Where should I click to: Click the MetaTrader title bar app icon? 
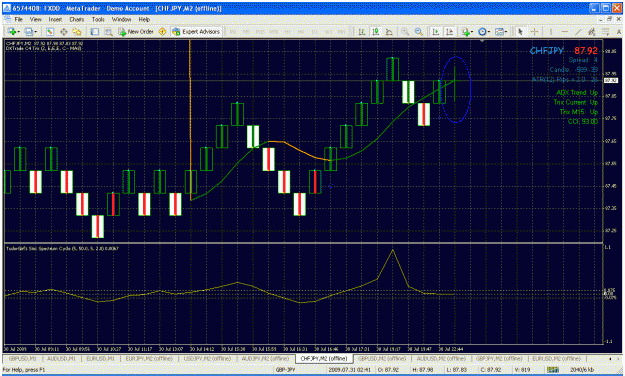tap(7, 8)
